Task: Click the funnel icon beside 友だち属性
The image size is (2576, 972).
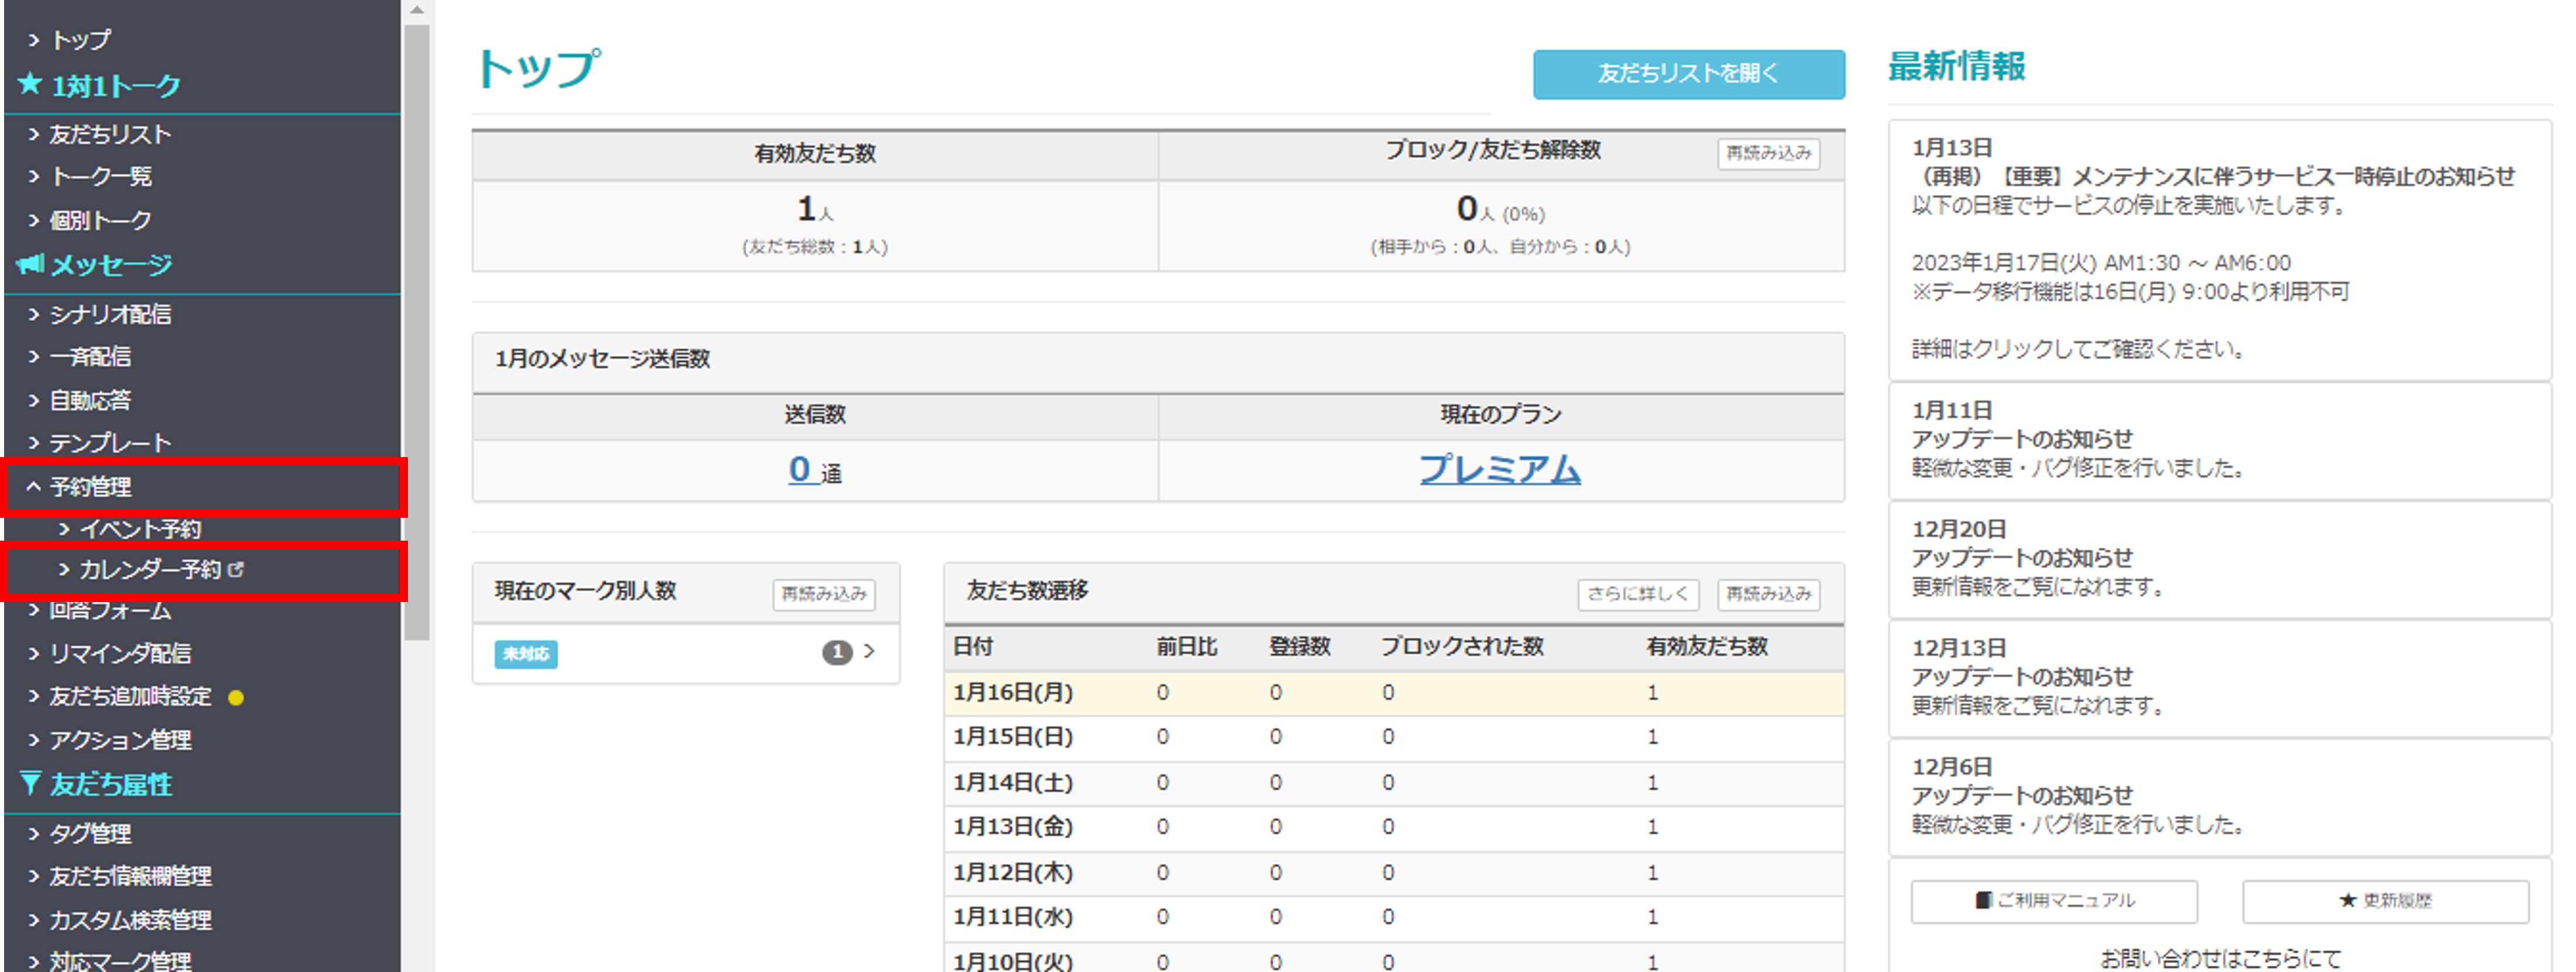Action: [30, 783]
